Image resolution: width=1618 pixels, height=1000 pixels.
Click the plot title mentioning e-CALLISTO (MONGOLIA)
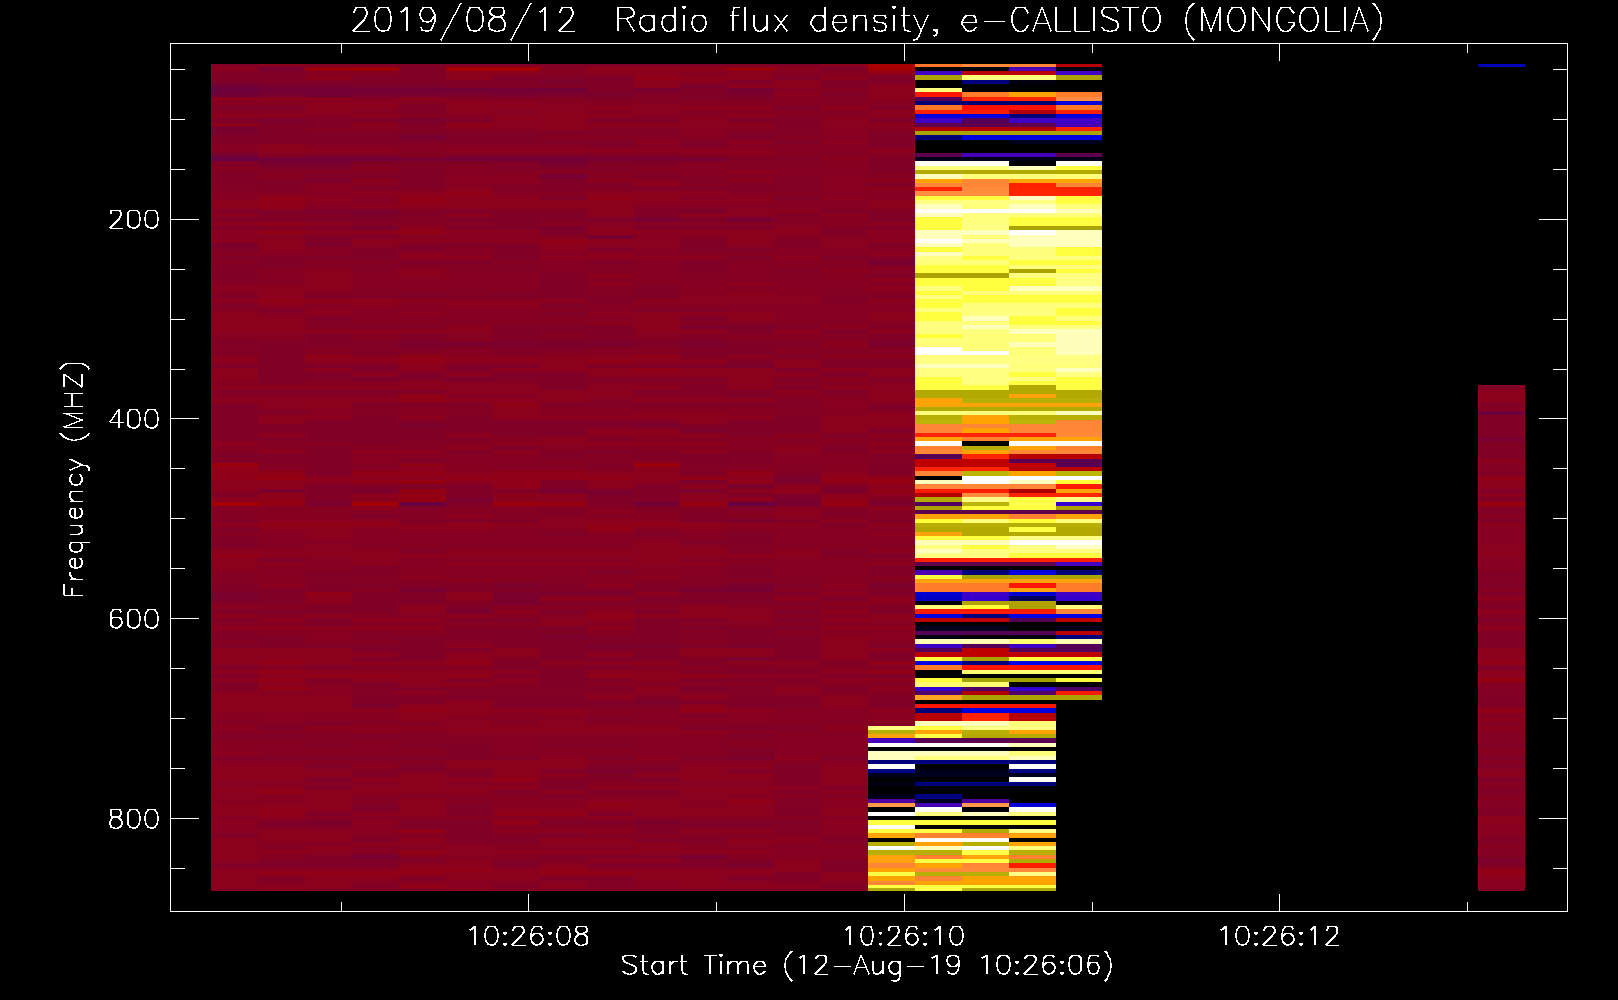(867, 20)
